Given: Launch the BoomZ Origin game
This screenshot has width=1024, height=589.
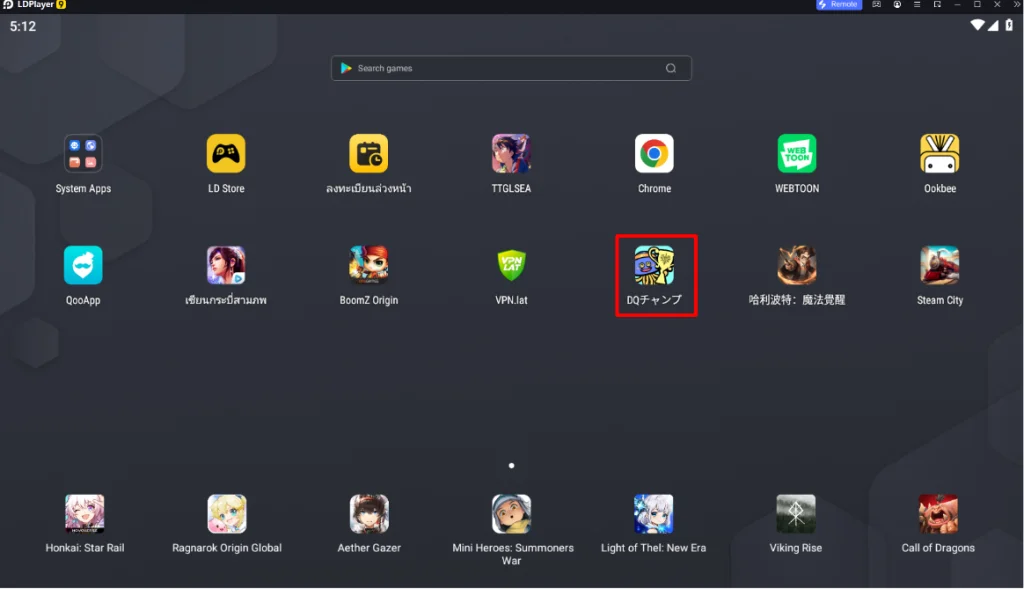Looking at the screenshot, I should (x=368, y=265).
